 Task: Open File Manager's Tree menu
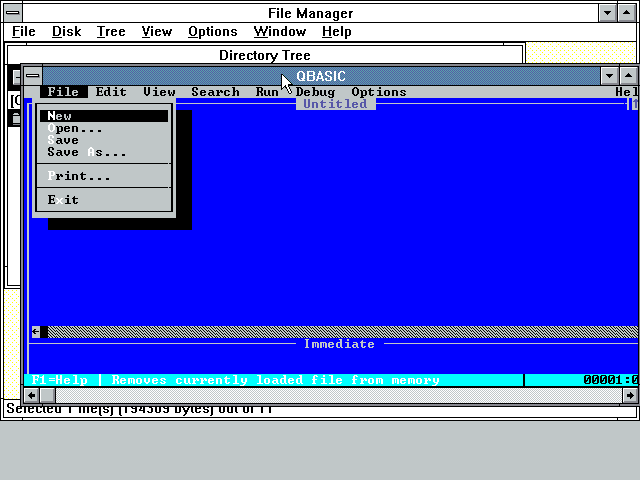[x=111, y=31]
